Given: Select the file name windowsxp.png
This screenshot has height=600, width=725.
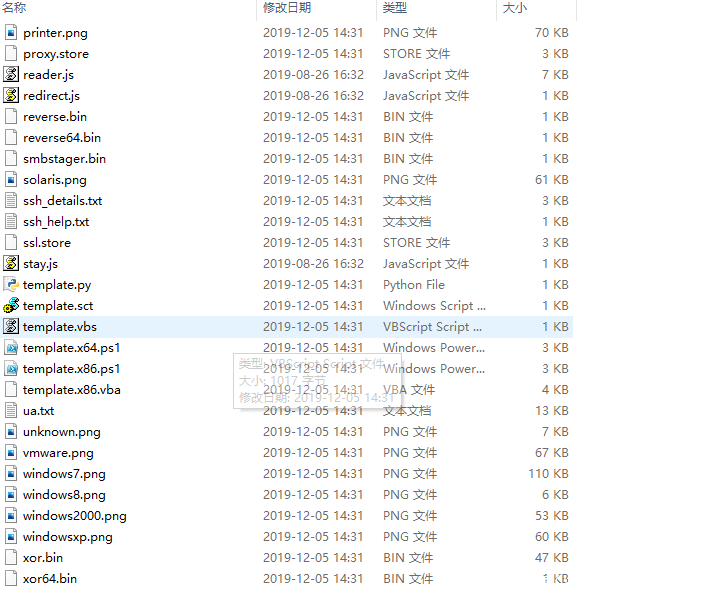Looking at the screenshot, I should pyautogui.click(x=68, y=537).
